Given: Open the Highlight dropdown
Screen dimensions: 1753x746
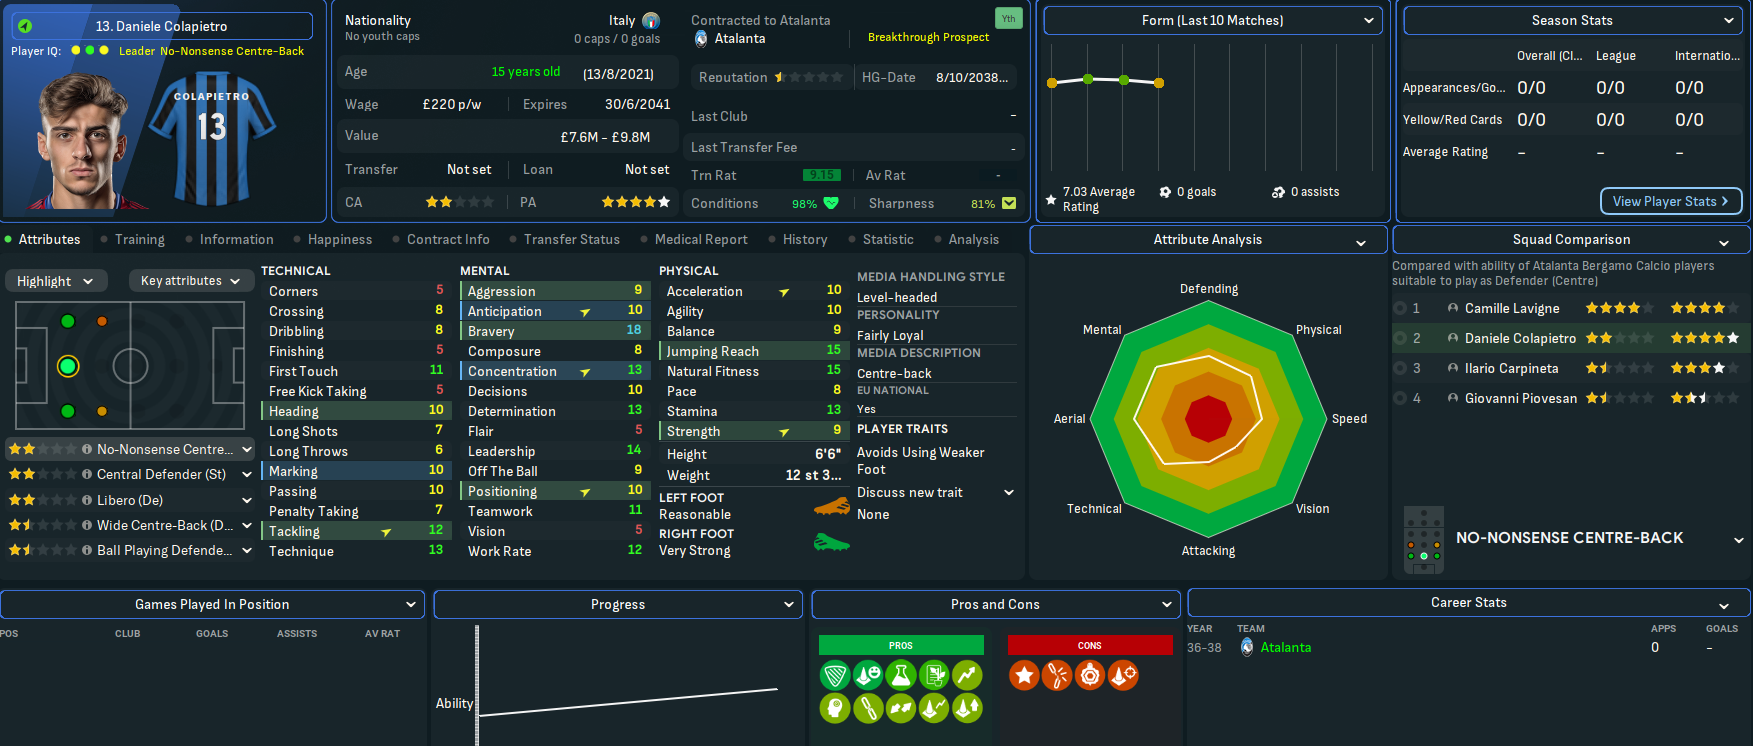Looking at the screenshot, I should (x=55, y=281).
